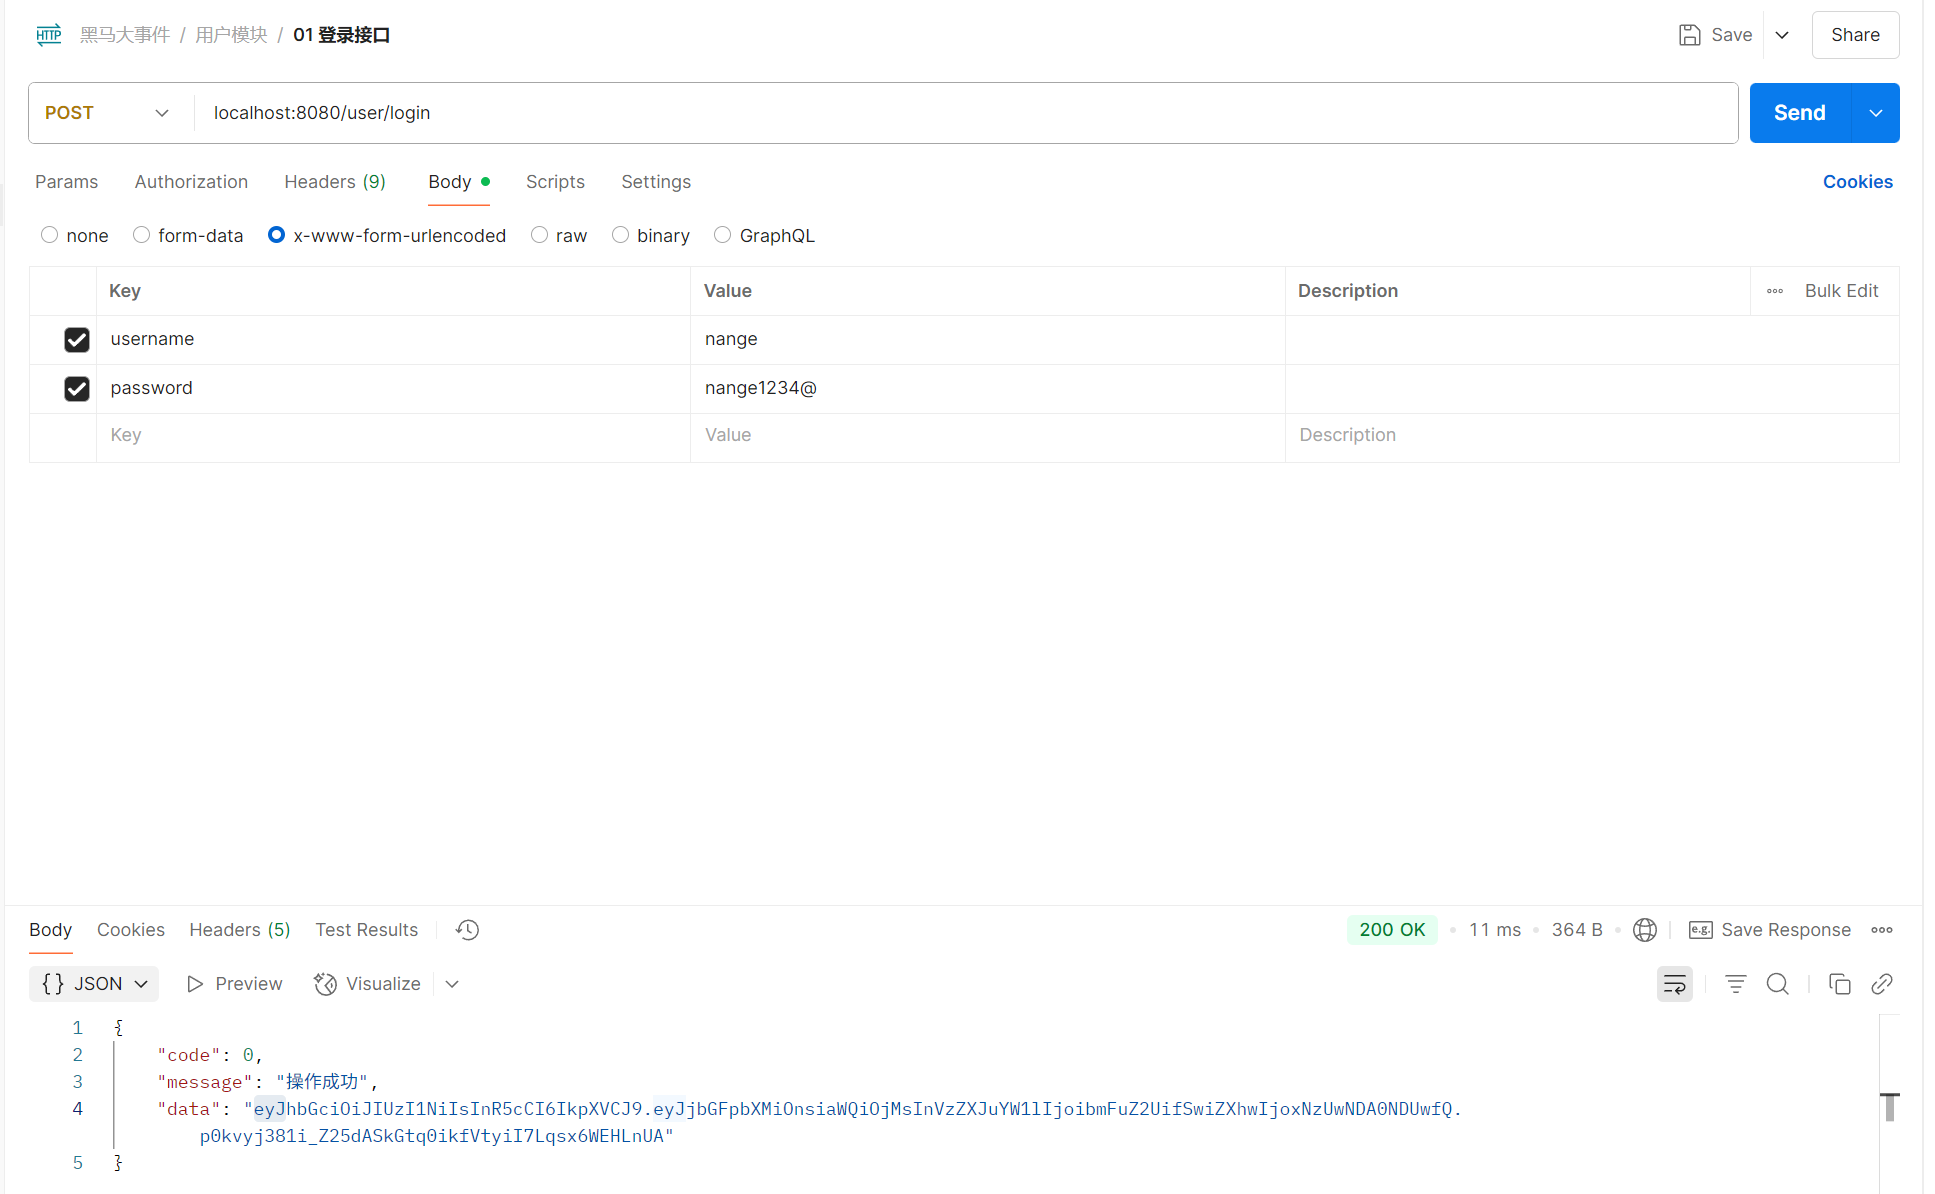The image size is (1935, 1194).
Task: Expand the Send button arrow menu
Action: (1875, 113)
